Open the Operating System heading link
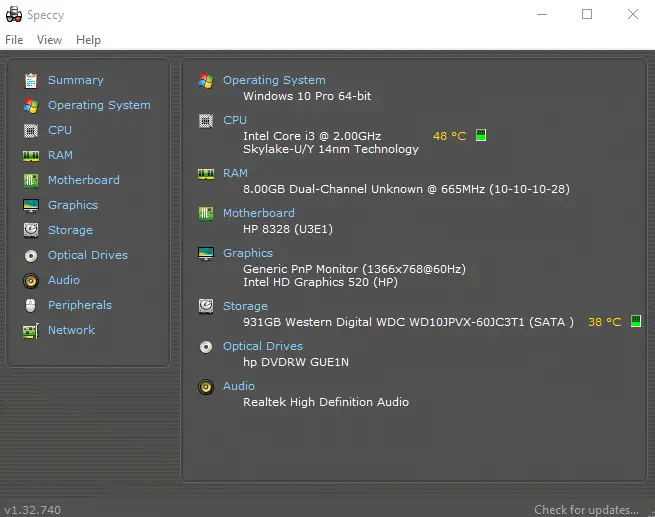 274,80
